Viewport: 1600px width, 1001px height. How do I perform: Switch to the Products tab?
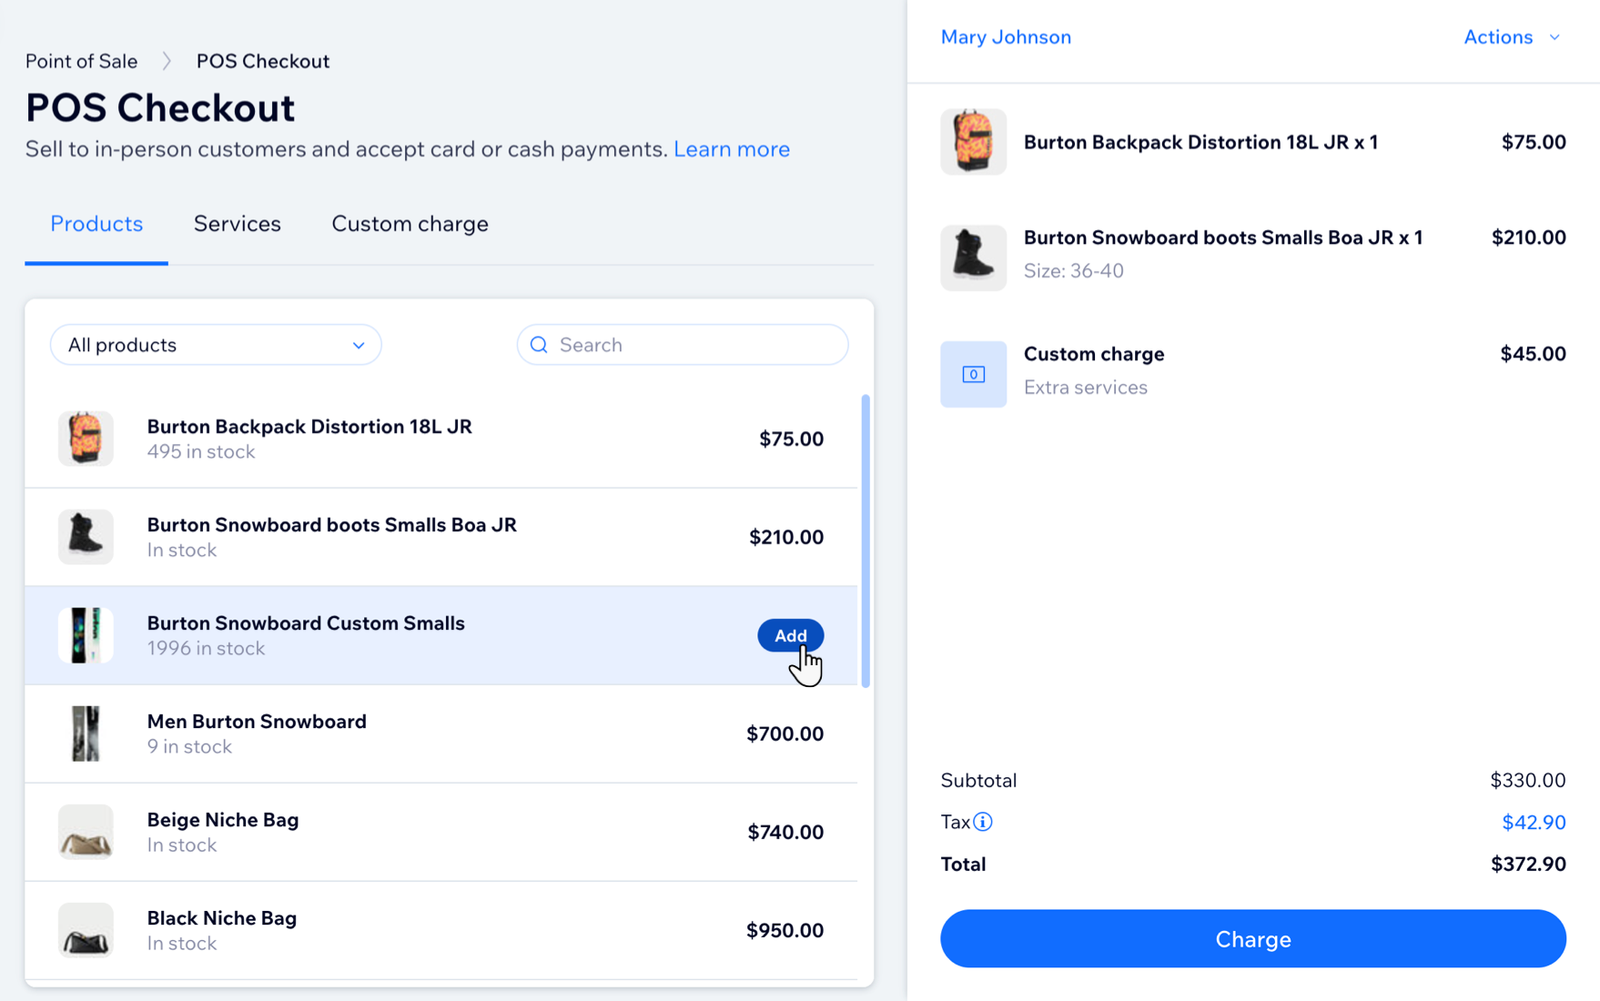(x=97, y=224)
